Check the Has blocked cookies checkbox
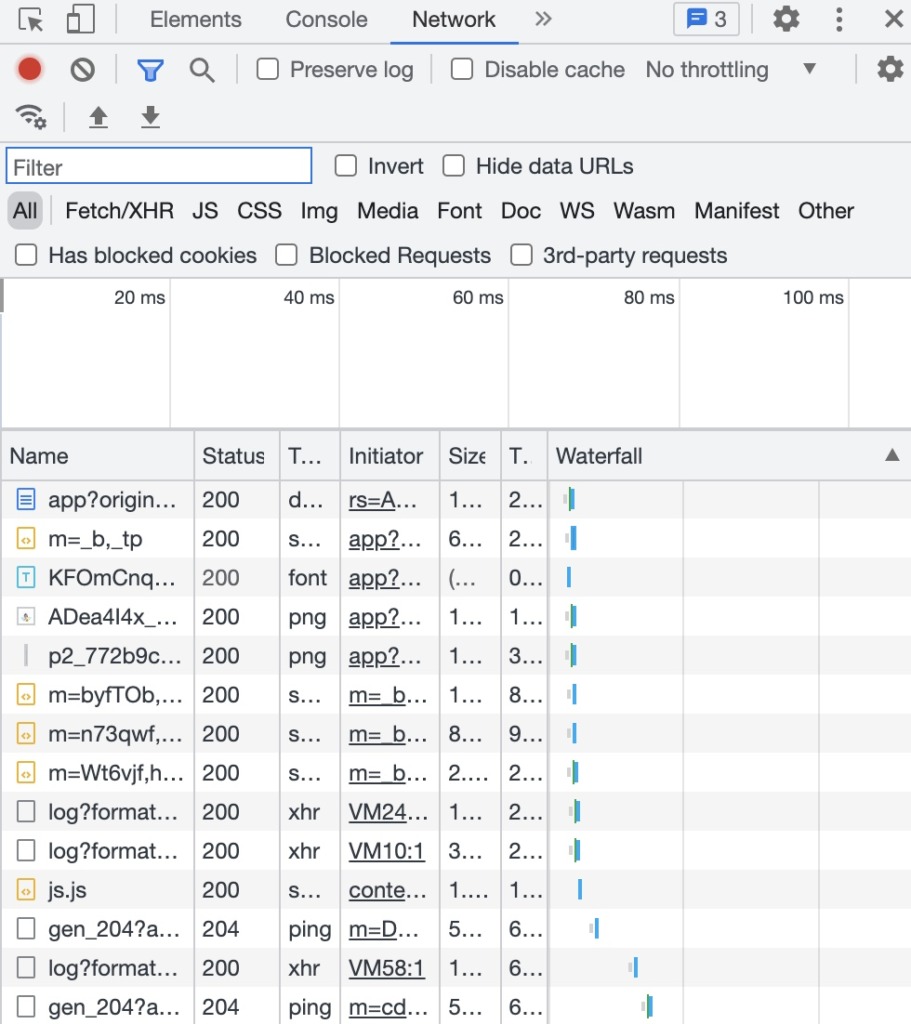This screenshot has width=911, height=1024. coord(26,255)
